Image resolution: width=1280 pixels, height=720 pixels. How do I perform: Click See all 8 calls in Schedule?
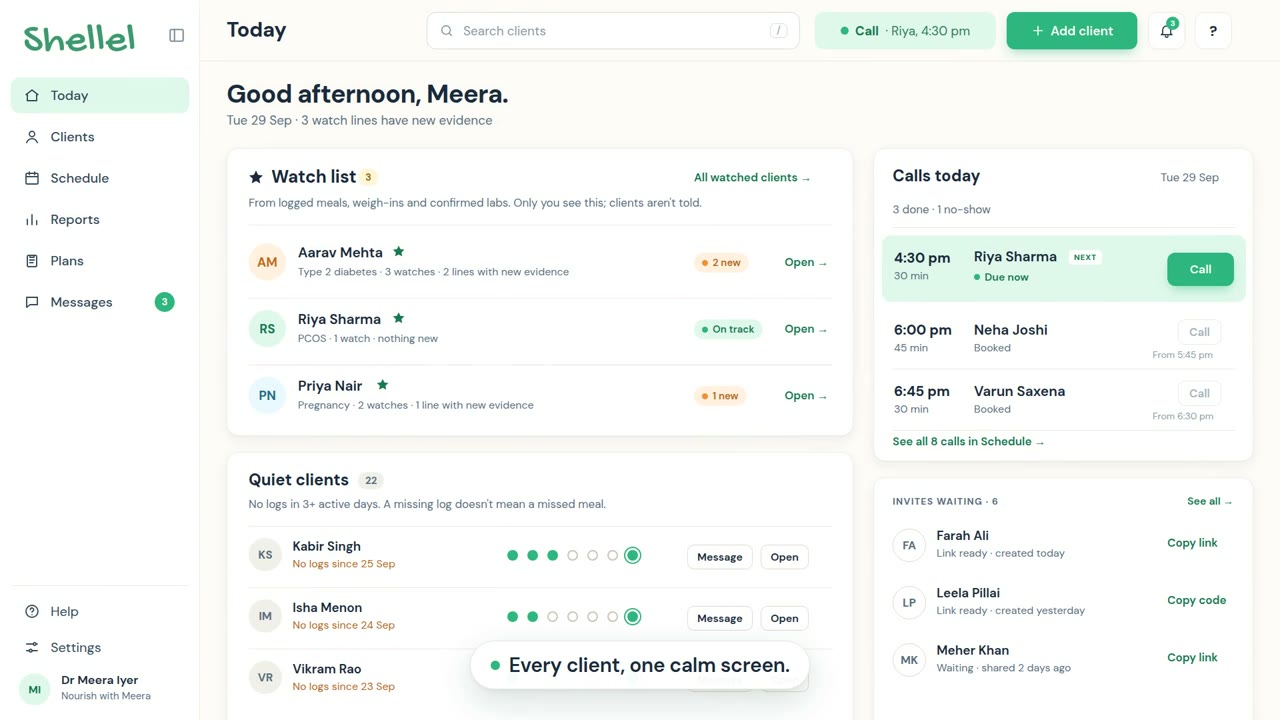[968, 441]
